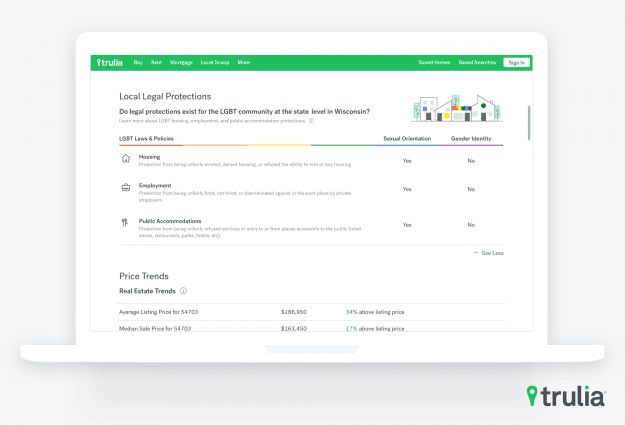The width and height of the screenshot is (625, 425).
Task: Click info icon after LGBT protections description
Action: (x=311, y=121)
